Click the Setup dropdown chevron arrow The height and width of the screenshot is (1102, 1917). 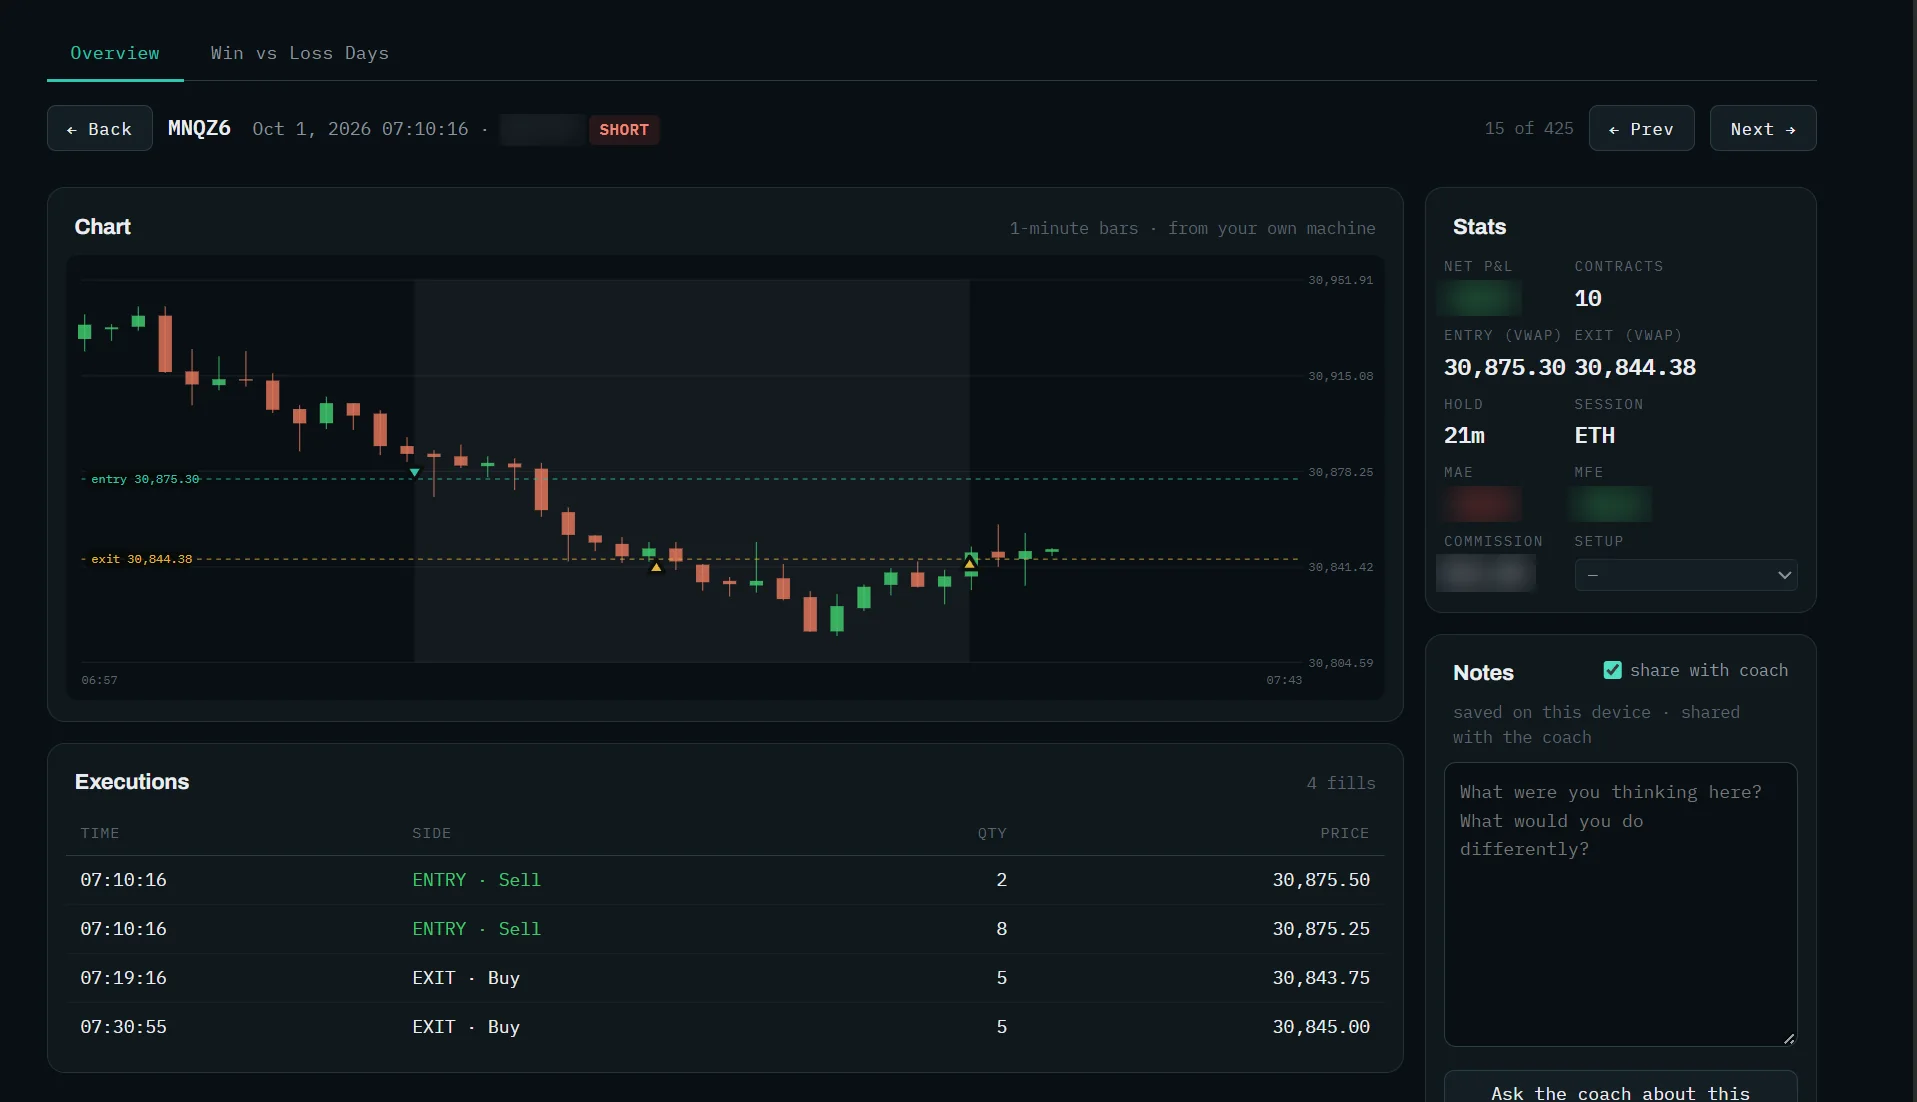[x=1783, y=575]
